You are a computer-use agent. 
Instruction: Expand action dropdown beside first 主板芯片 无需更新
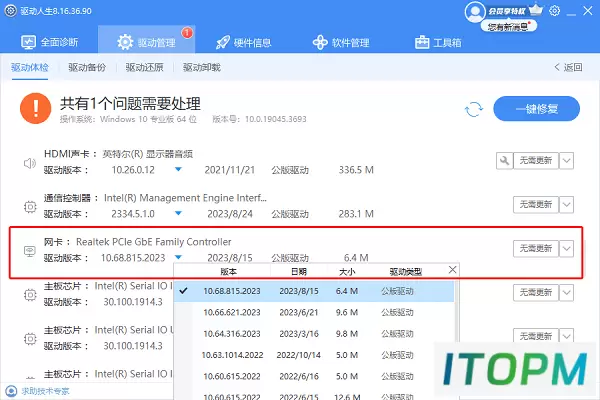pyautogui.click(x=566, y=292)
